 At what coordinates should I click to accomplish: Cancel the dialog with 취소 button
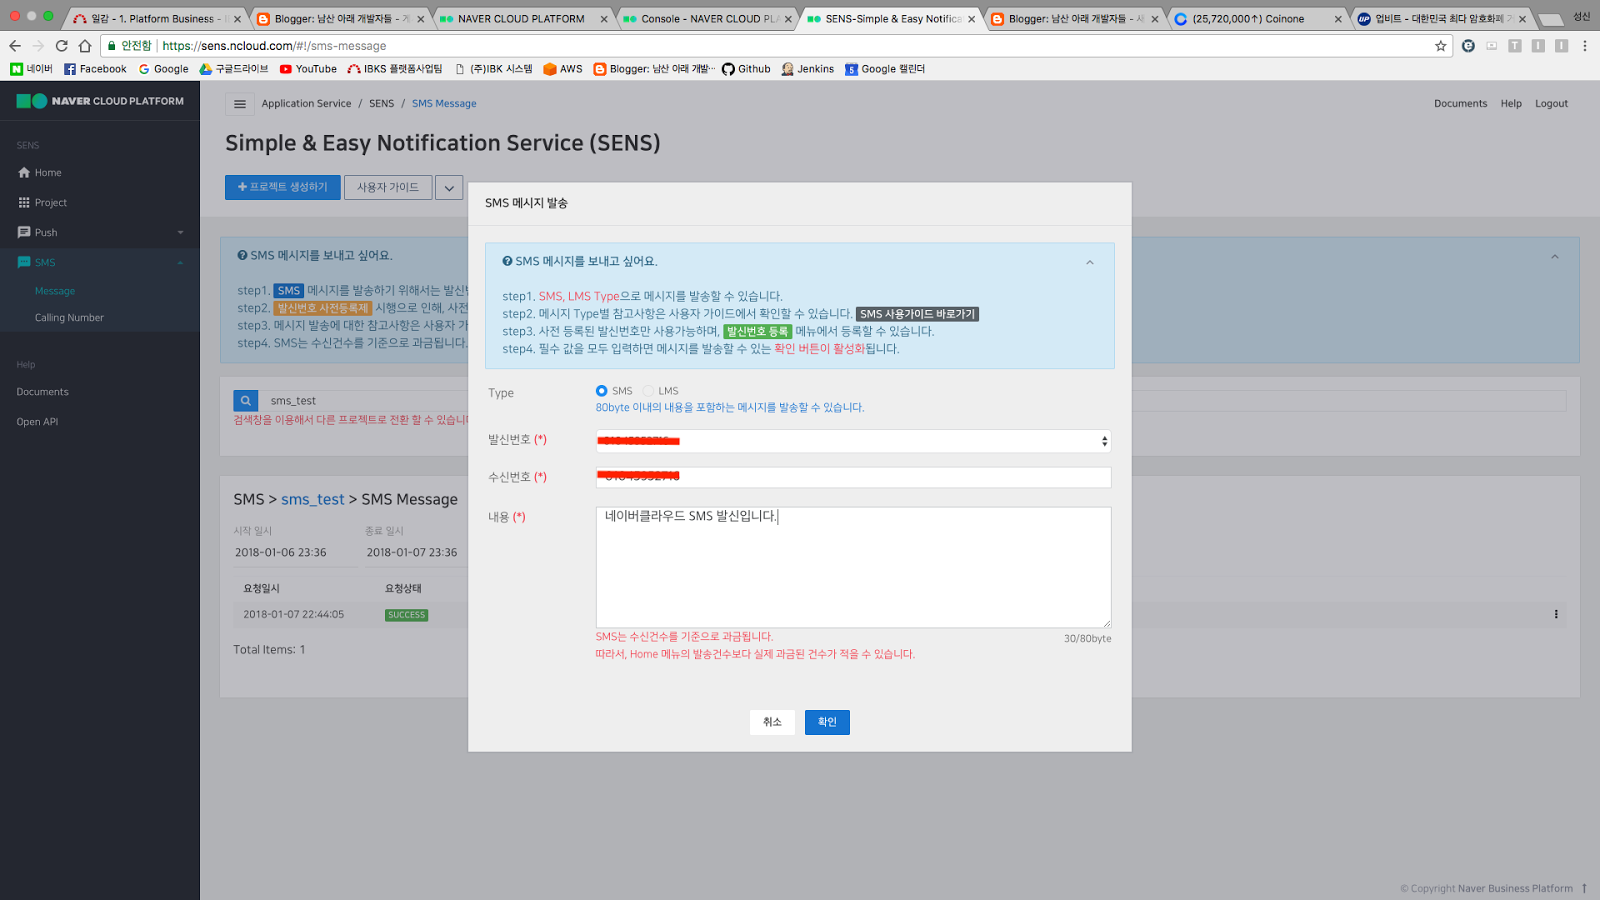click(772, 722)
